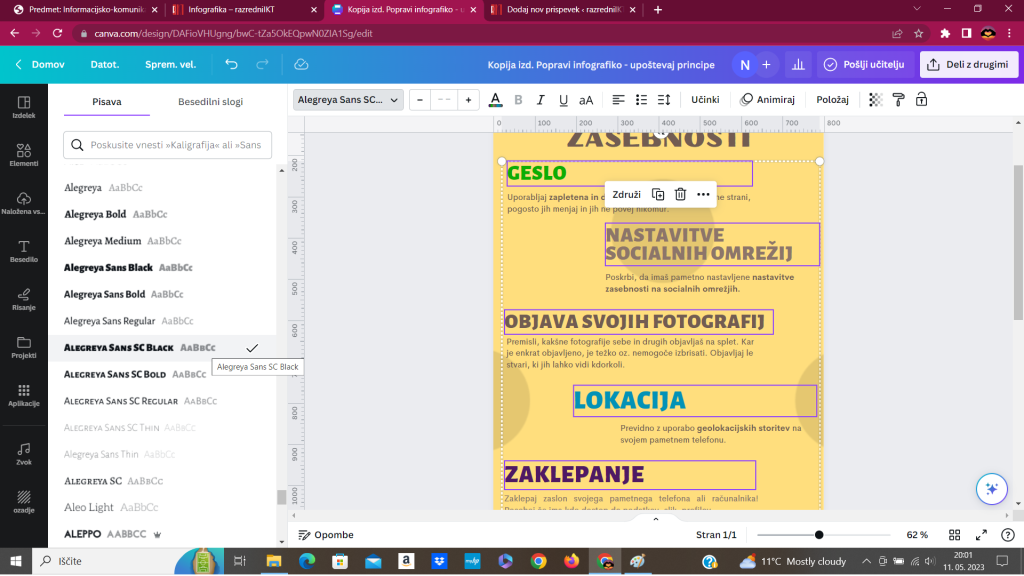Open the Izdelek (Design) sidebar panel

coord(24,107)
